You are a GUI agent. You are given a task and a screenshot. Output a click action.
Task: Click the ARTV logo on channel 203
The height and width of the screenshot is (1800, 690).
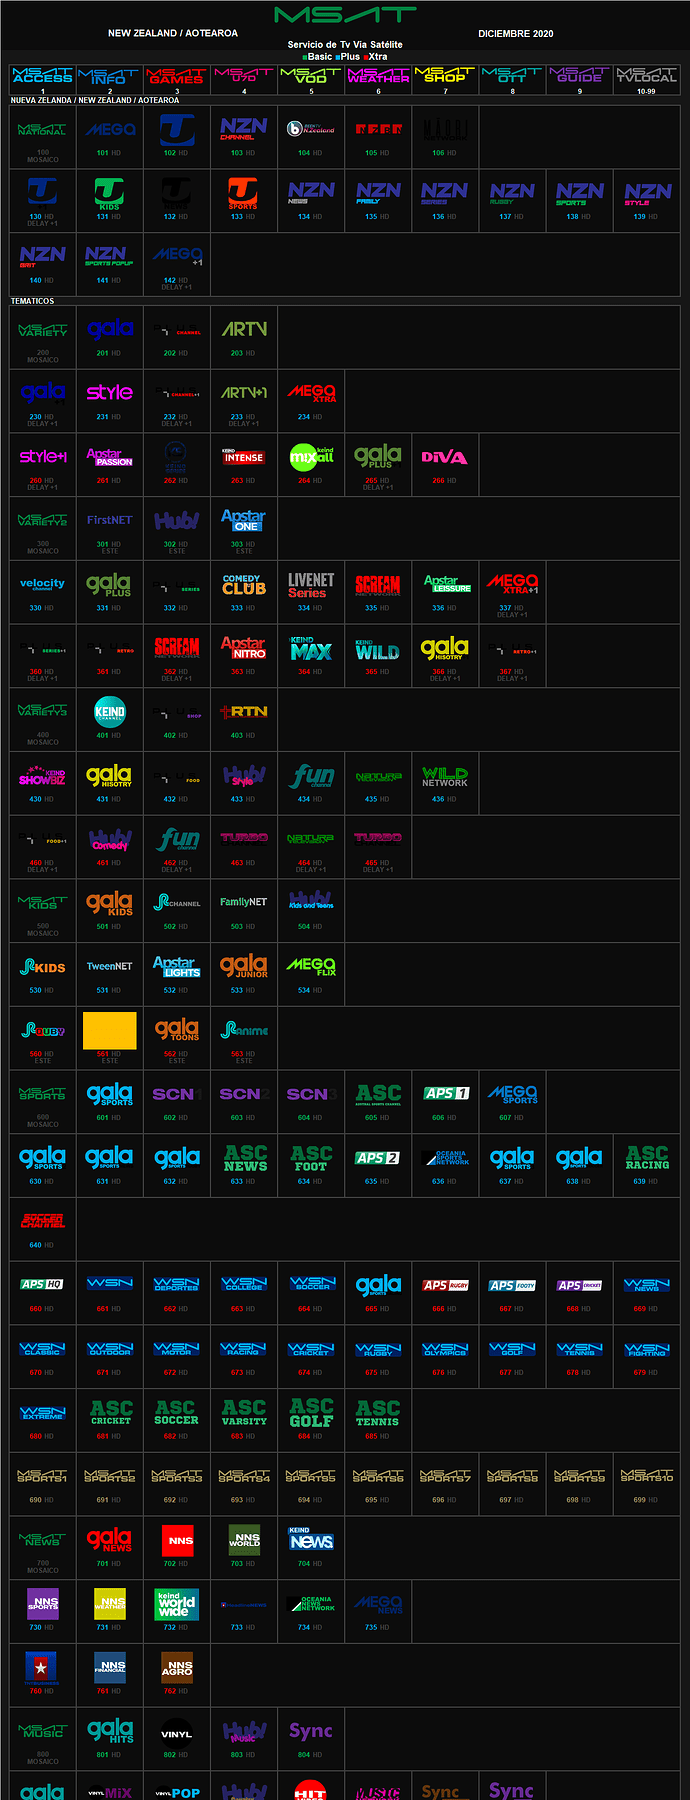pos(244,329)
